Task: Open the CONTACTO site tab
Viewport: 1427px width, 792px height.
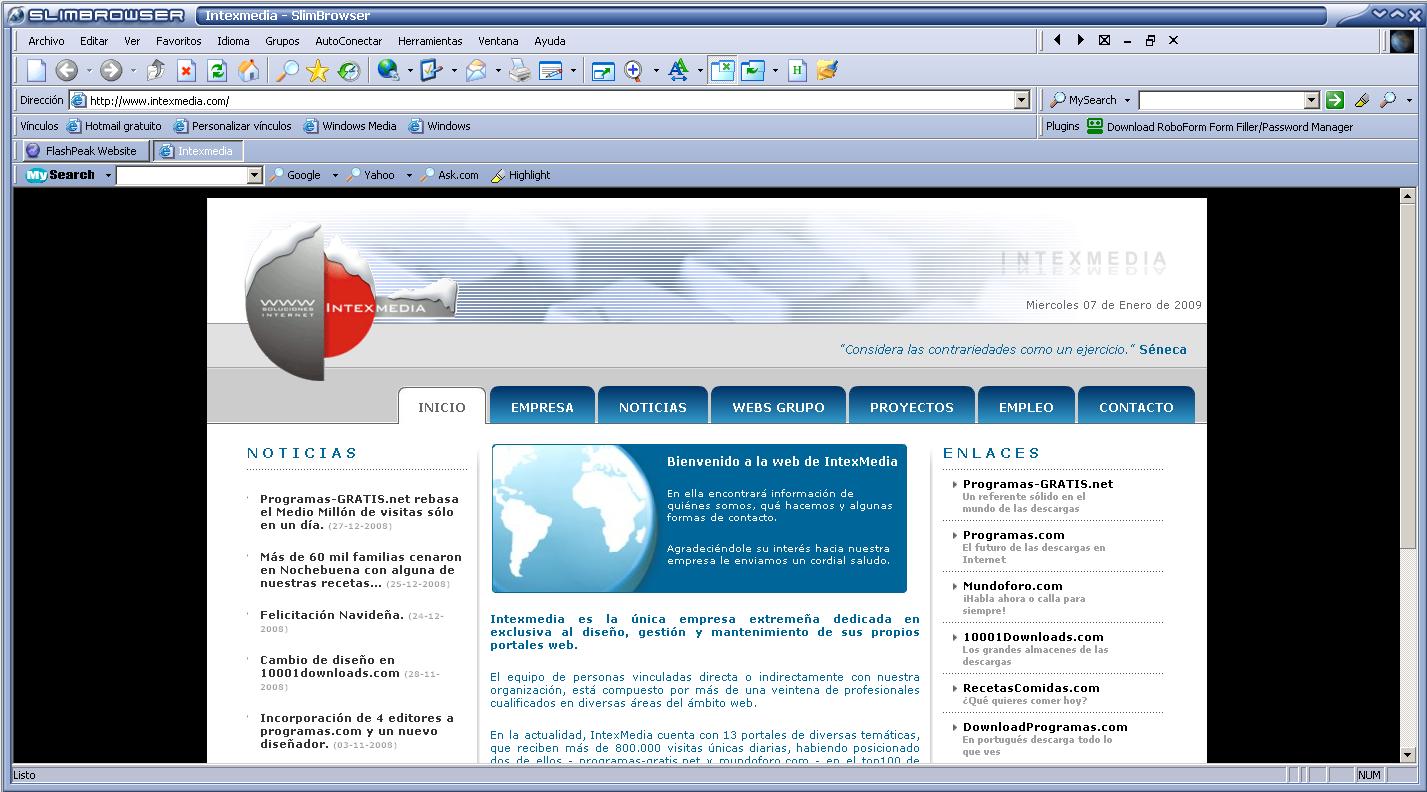Action: click(x=1136, y=406)
